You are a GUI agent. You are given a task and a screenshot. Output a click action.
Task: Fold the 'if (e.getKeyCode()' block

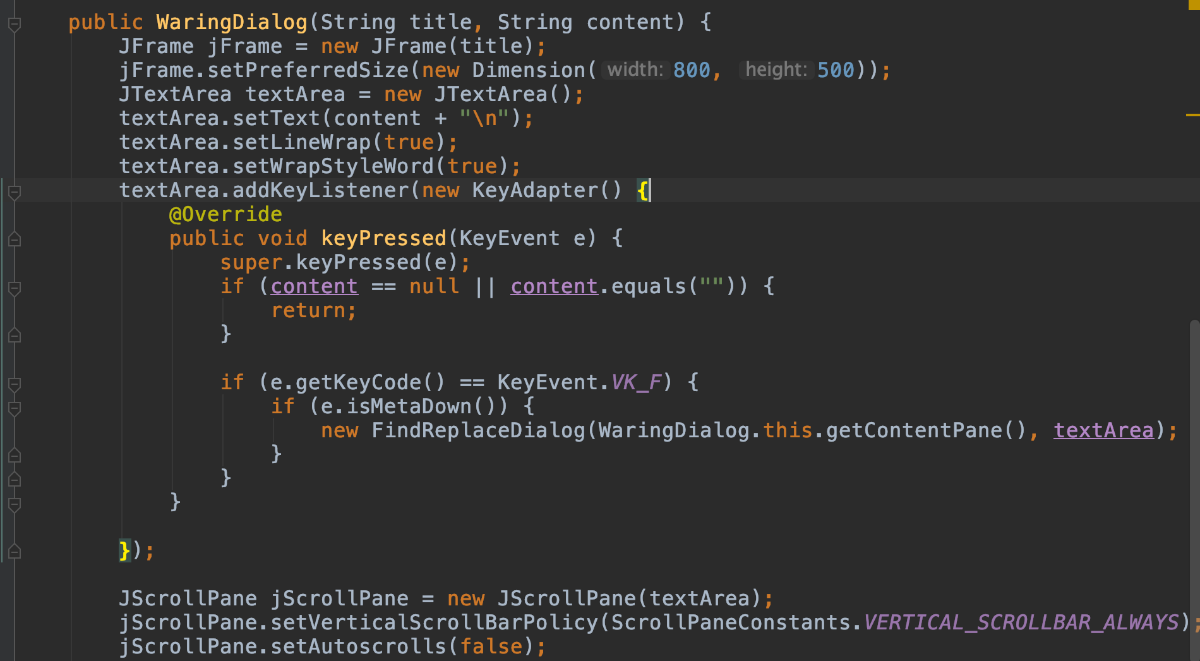coord(13,383)
